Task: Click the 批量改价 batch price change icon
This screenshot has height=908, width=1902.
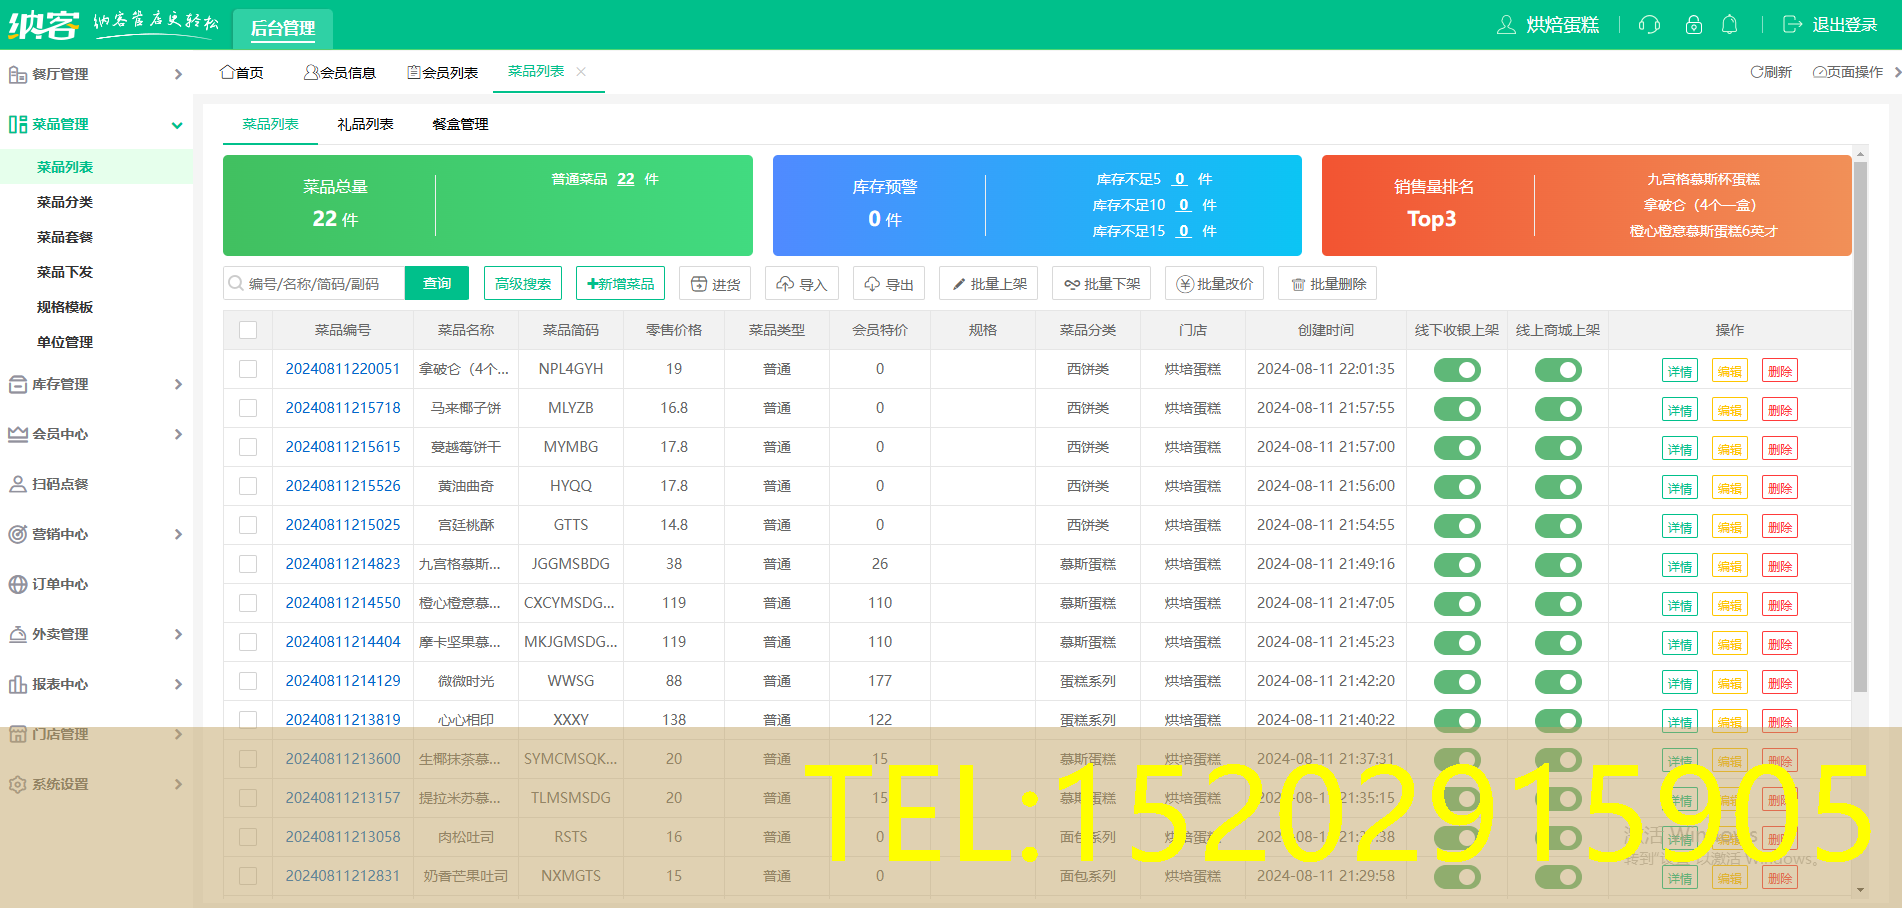Action: 1214,283
